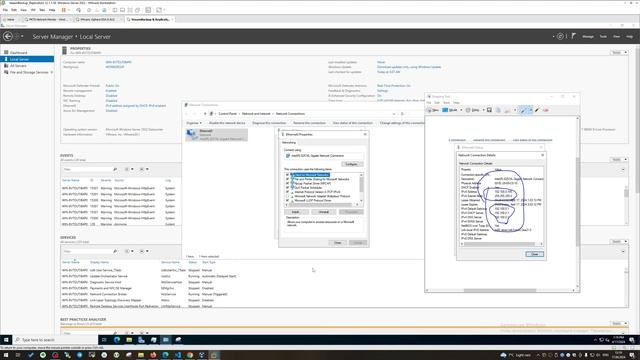Switch to the PRTG Network Monitor tab
The image size is (640, 360).
pos(48,19)
